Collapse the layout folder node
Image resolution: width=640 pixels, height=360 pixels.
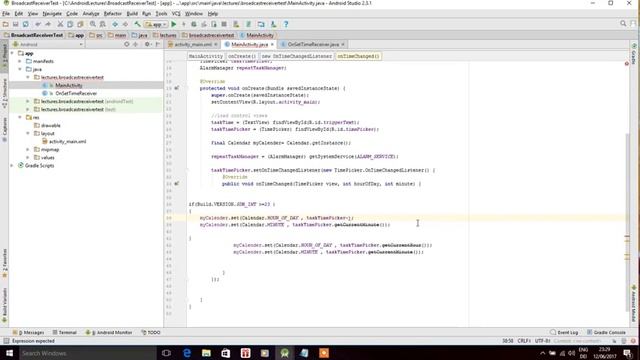pyautogui.click(x=28, y=133)
